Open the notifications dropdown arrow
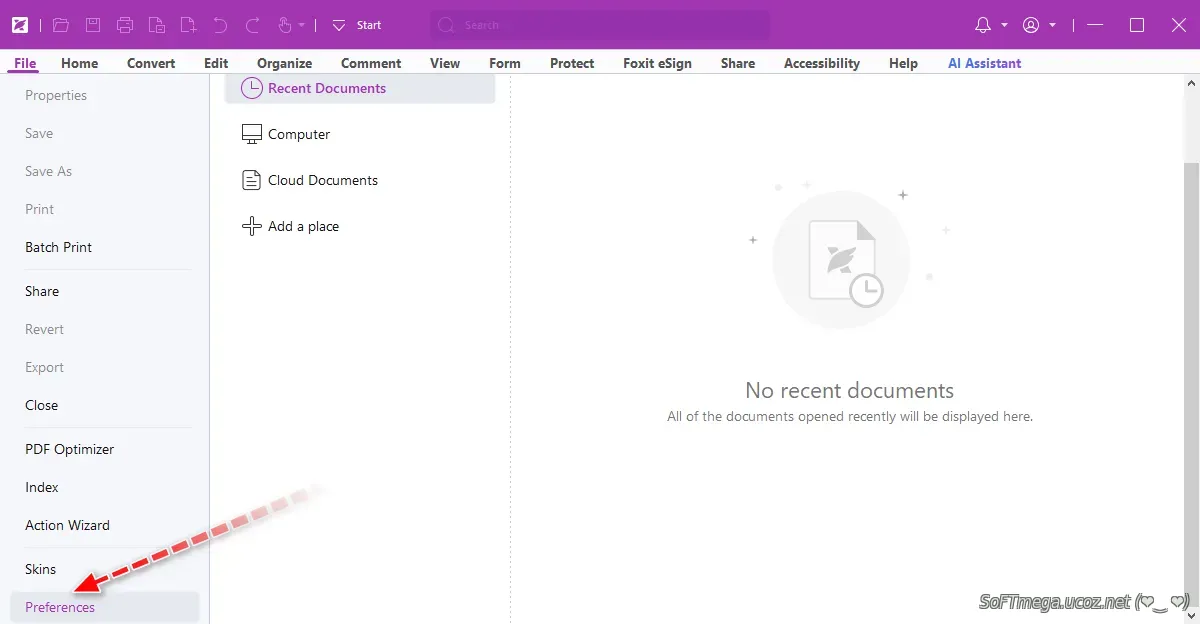Screen dimensions: 1200x624 point(1003,25)
